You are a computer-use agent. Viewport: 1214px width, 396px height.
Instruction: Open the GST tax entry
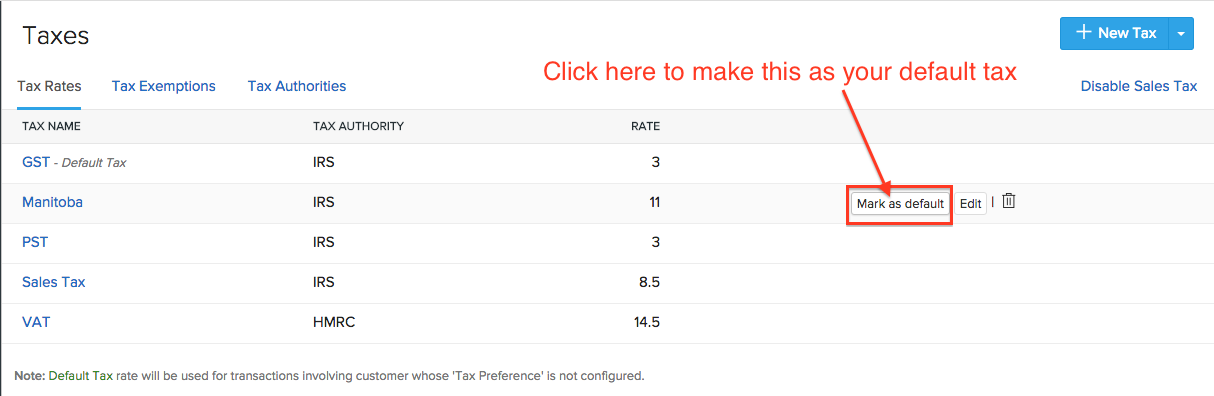click(x=36, y=161)
